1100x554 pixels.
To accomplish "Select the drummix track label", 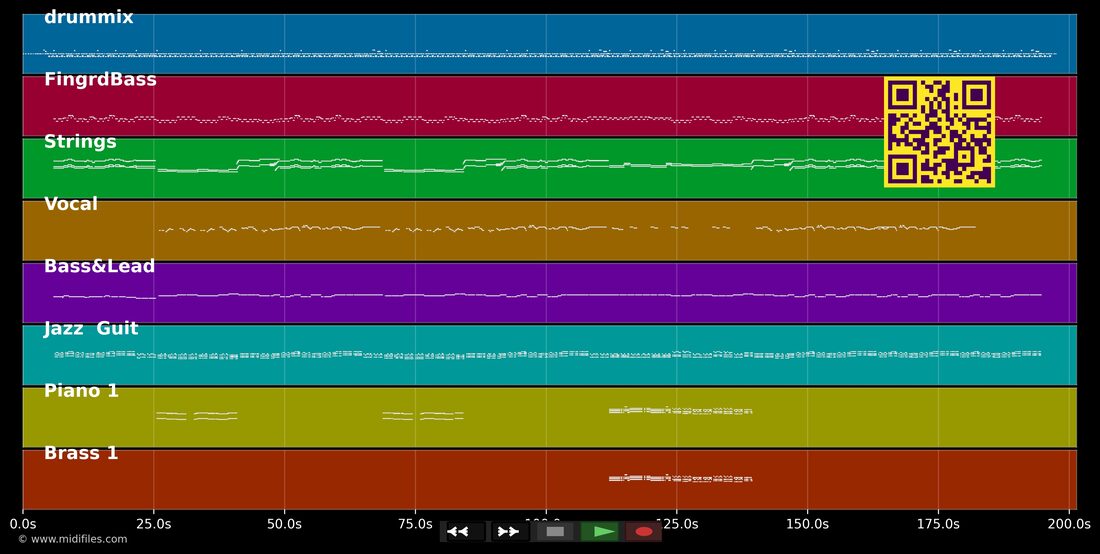I will [88, 18].
